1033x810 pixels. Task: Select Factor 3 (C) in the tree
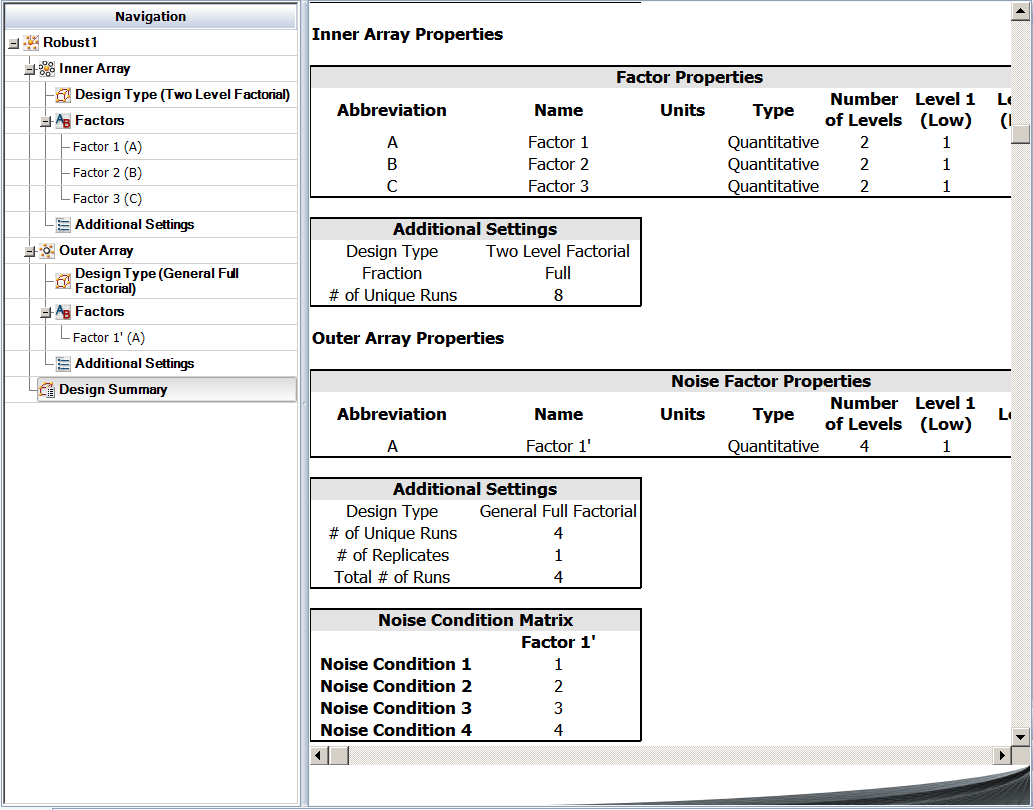pyautogui.click(x=107, y=199)
